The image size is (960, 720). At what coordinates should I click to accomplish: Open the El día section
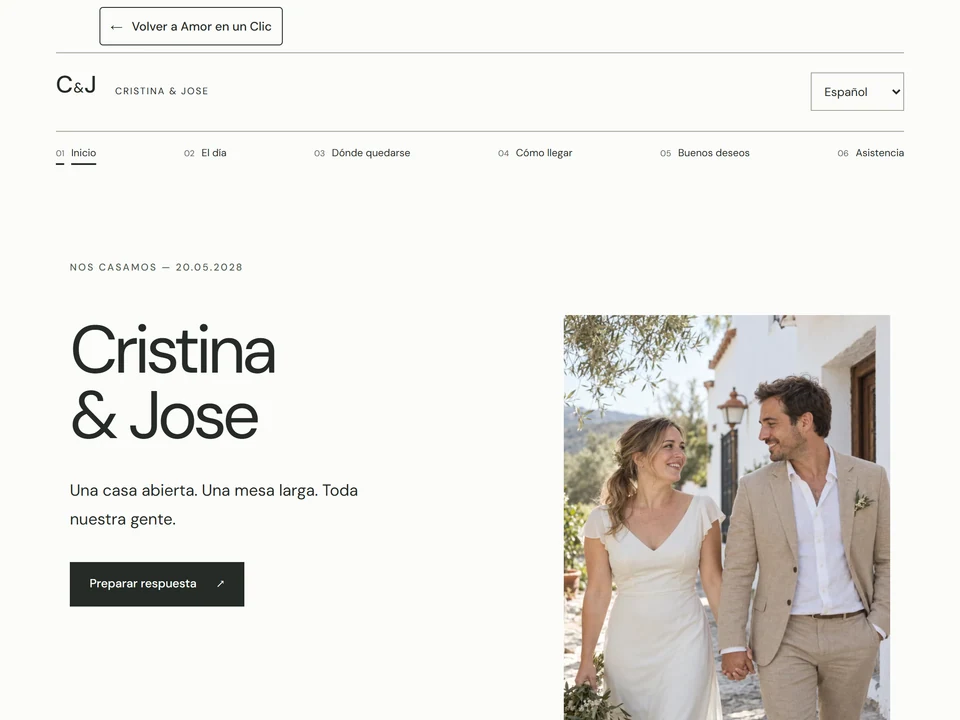214,153
